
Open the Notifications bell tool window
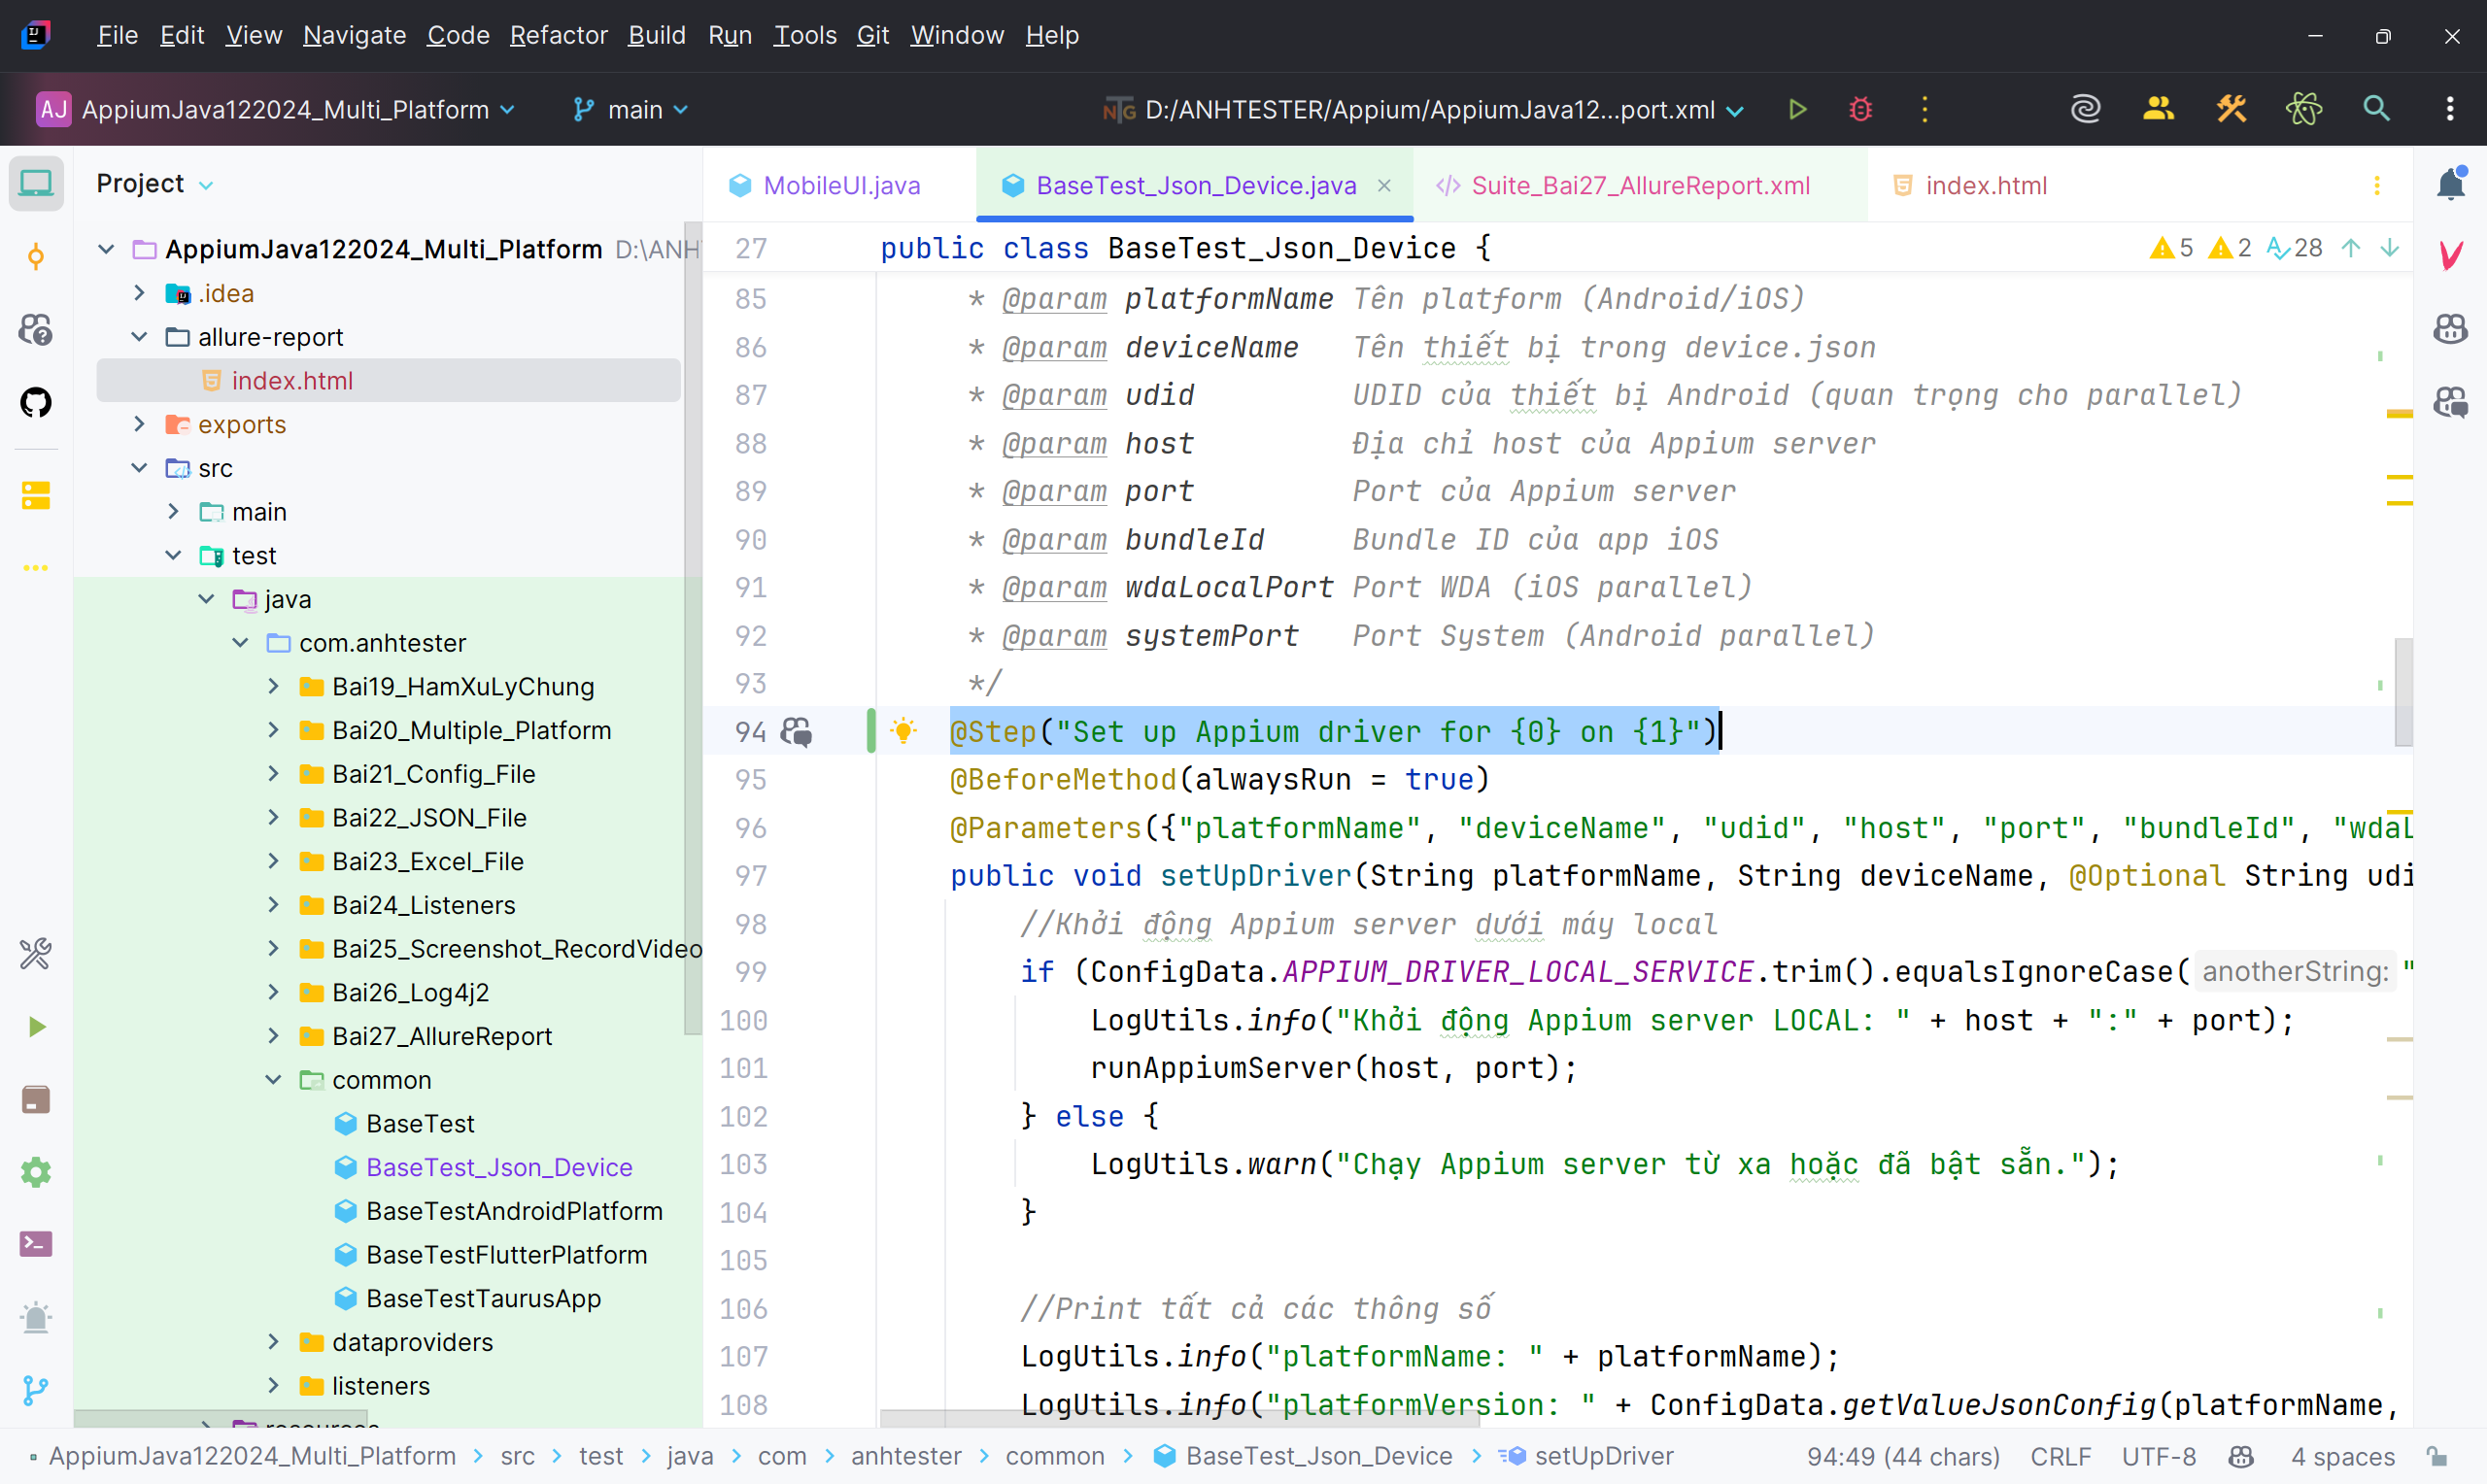click(x=2450, y=184)
